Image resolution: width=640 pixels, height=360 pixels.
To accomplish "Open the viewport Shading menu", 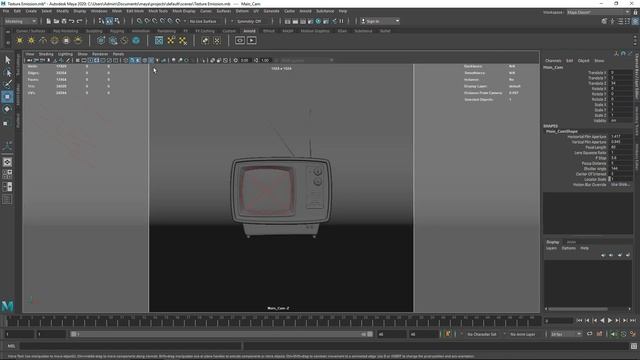I will pyautogui.click(x=46, y=54).
